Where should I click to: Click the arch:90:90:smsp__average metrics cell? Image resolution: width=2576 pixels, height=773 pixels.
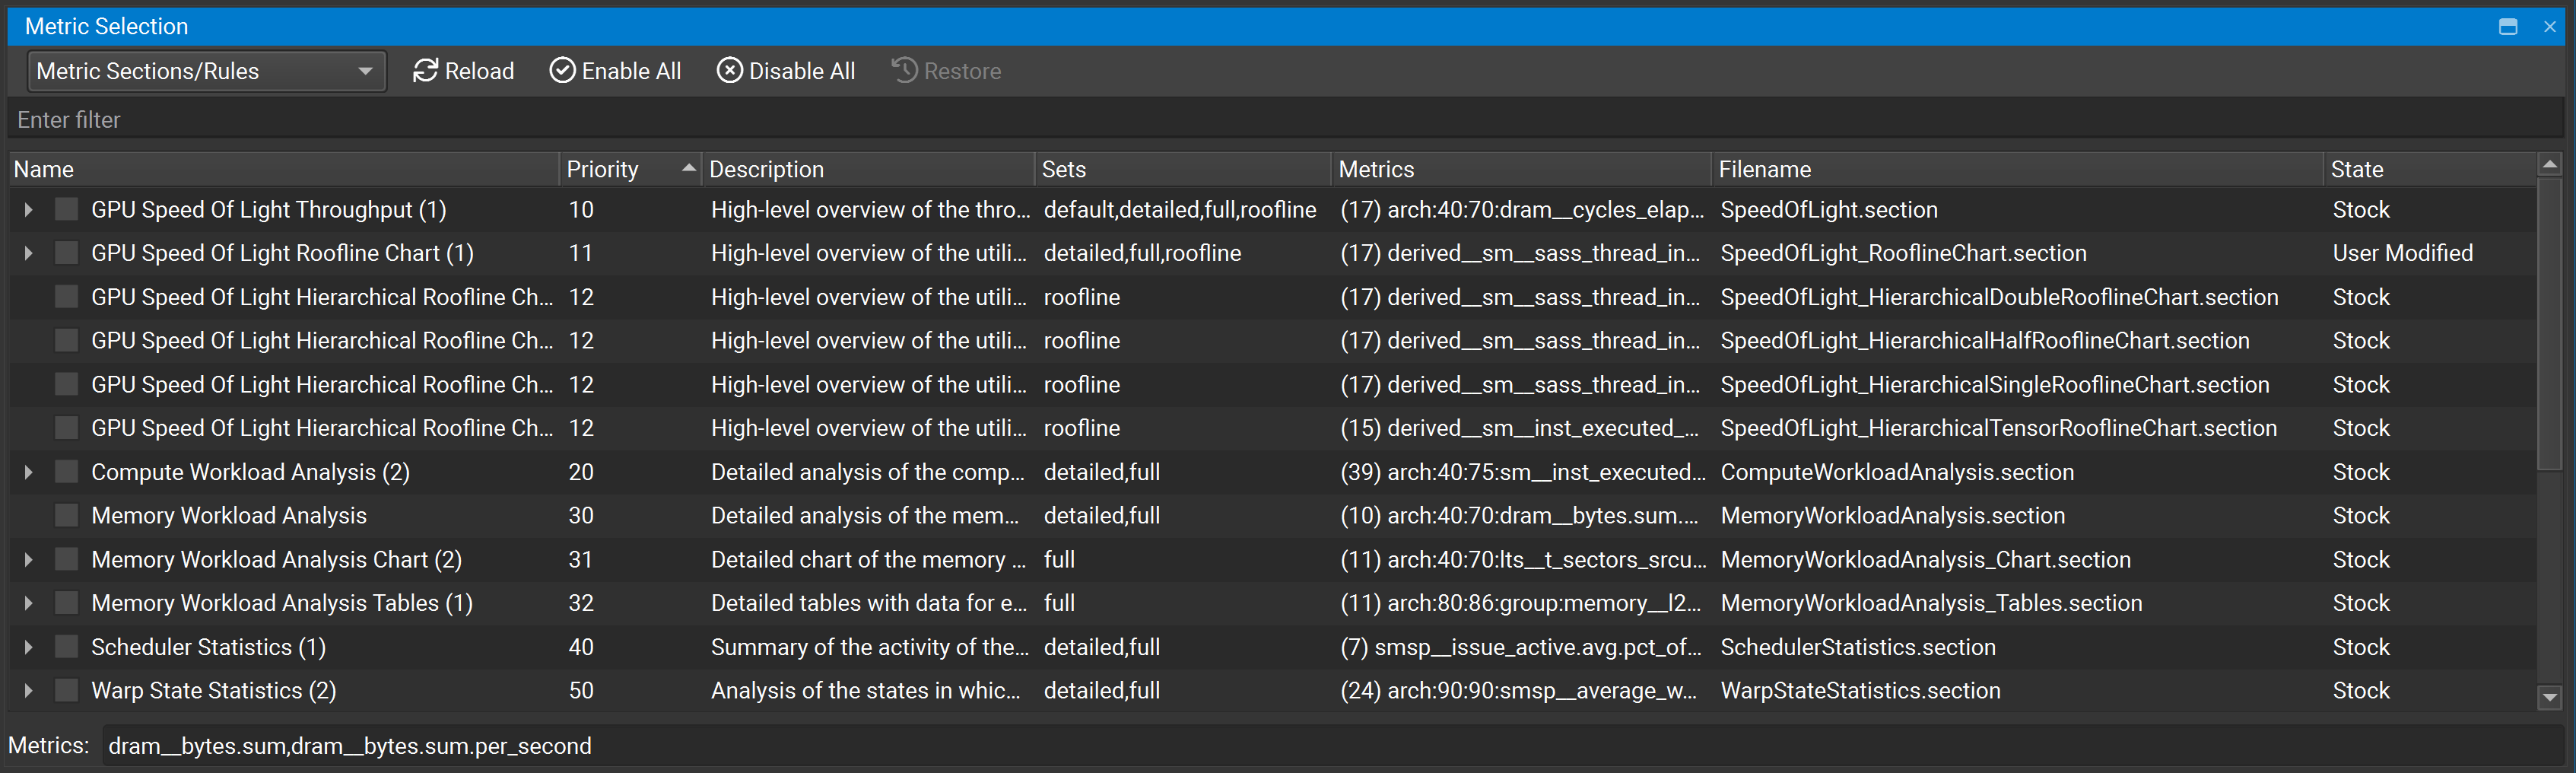(1518, 690)
